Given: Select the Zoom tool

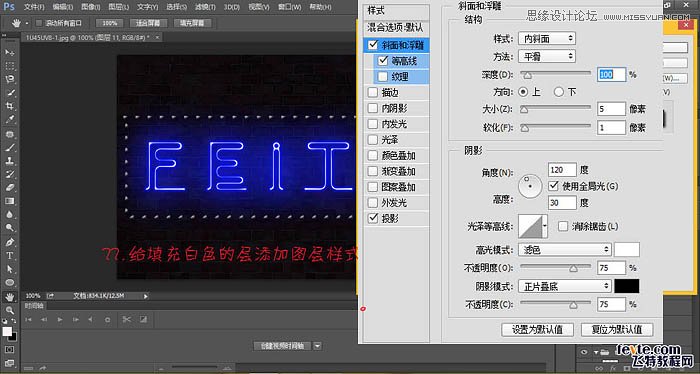Looking at the screenshot, I should point(10,310).
